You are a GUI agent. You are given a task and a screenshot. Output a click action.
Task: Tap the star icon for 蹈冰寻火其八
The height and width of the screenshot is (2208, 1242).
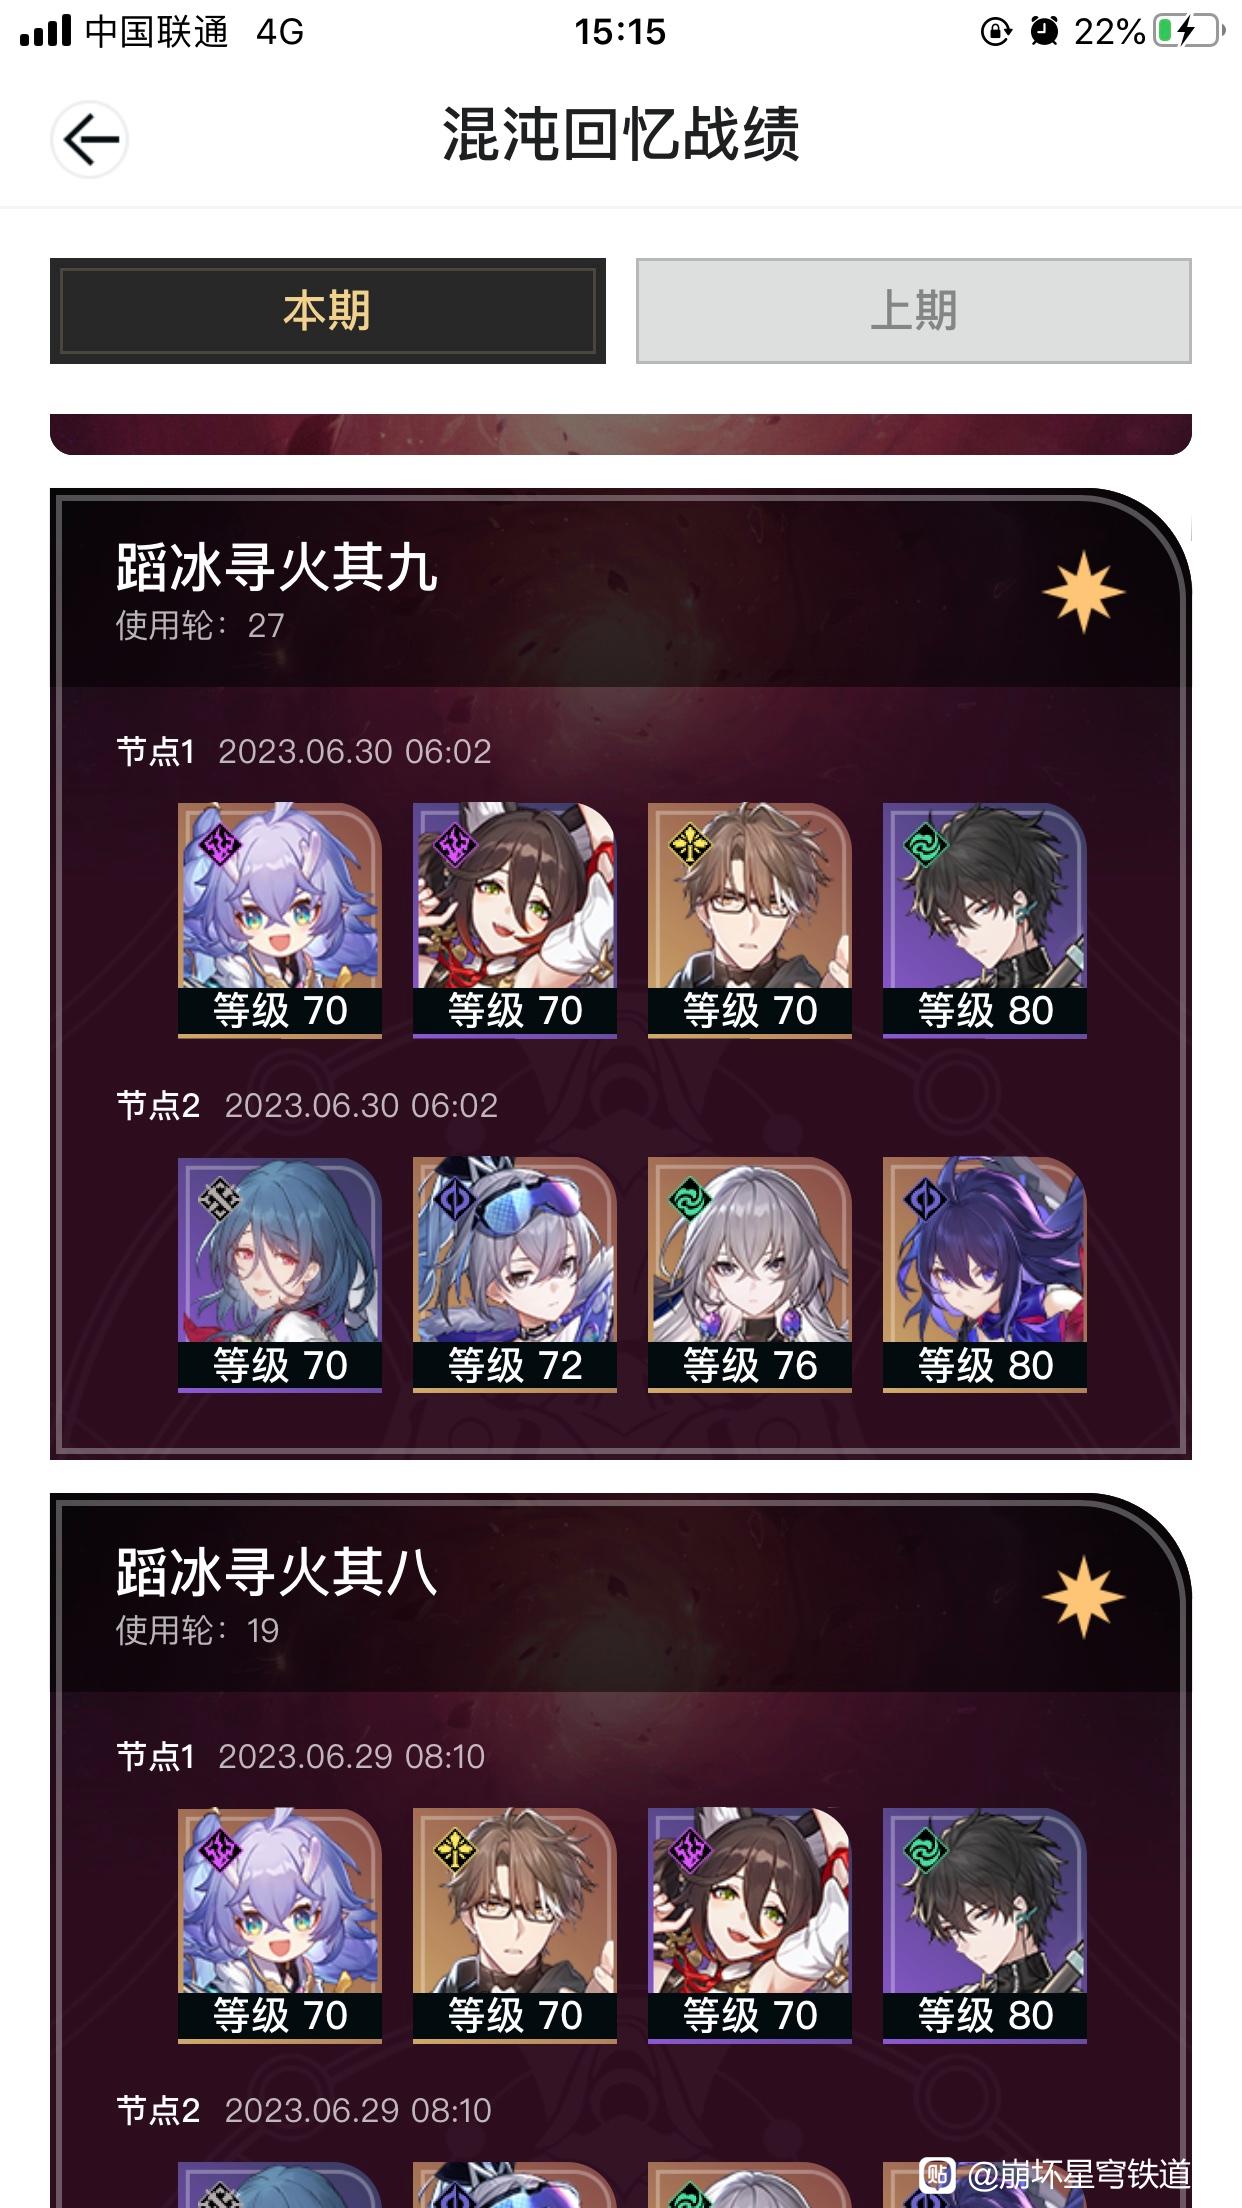click(x=1083, y=1597)
